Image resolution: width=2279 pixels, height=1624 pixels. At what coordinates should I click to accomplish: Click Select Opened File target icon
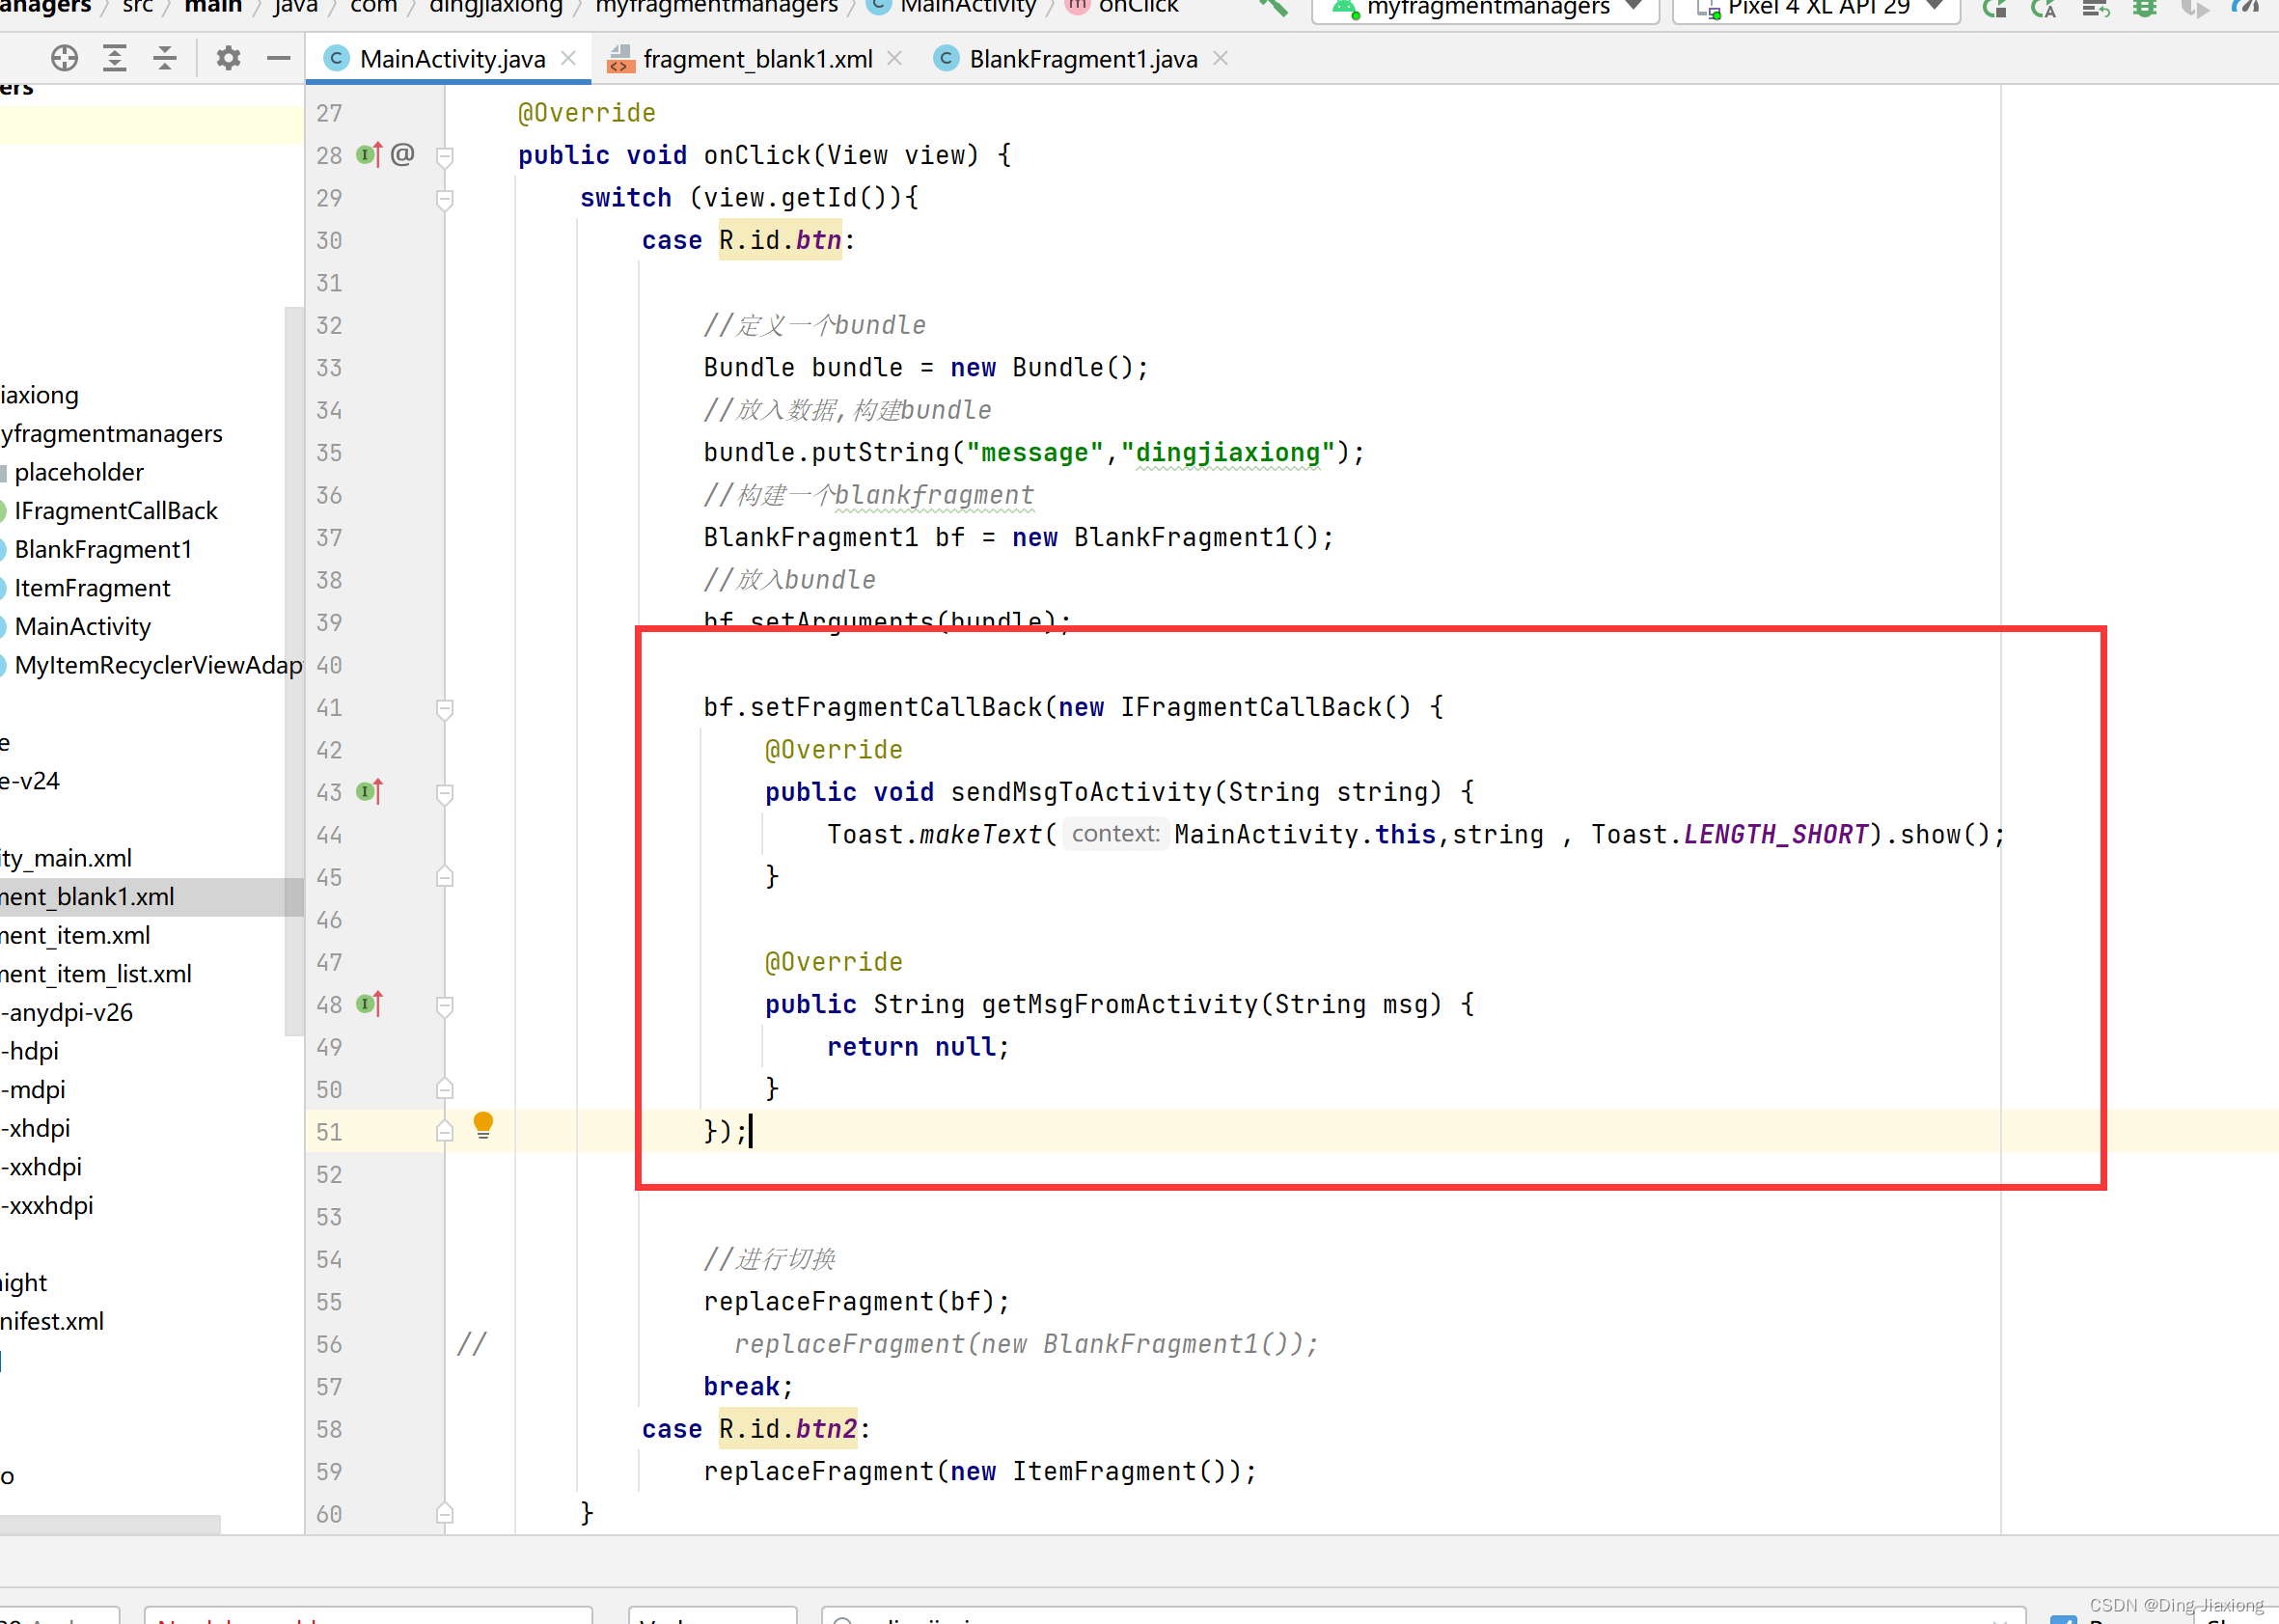(x=65, y=59)
